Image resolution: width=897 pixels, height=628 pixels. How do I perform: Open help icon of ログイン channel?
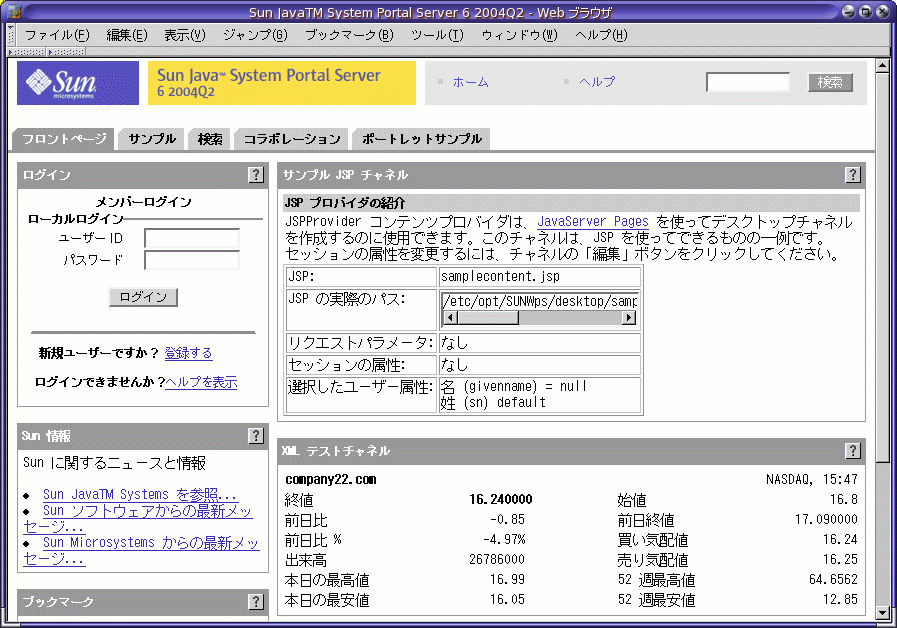(256, 174)
